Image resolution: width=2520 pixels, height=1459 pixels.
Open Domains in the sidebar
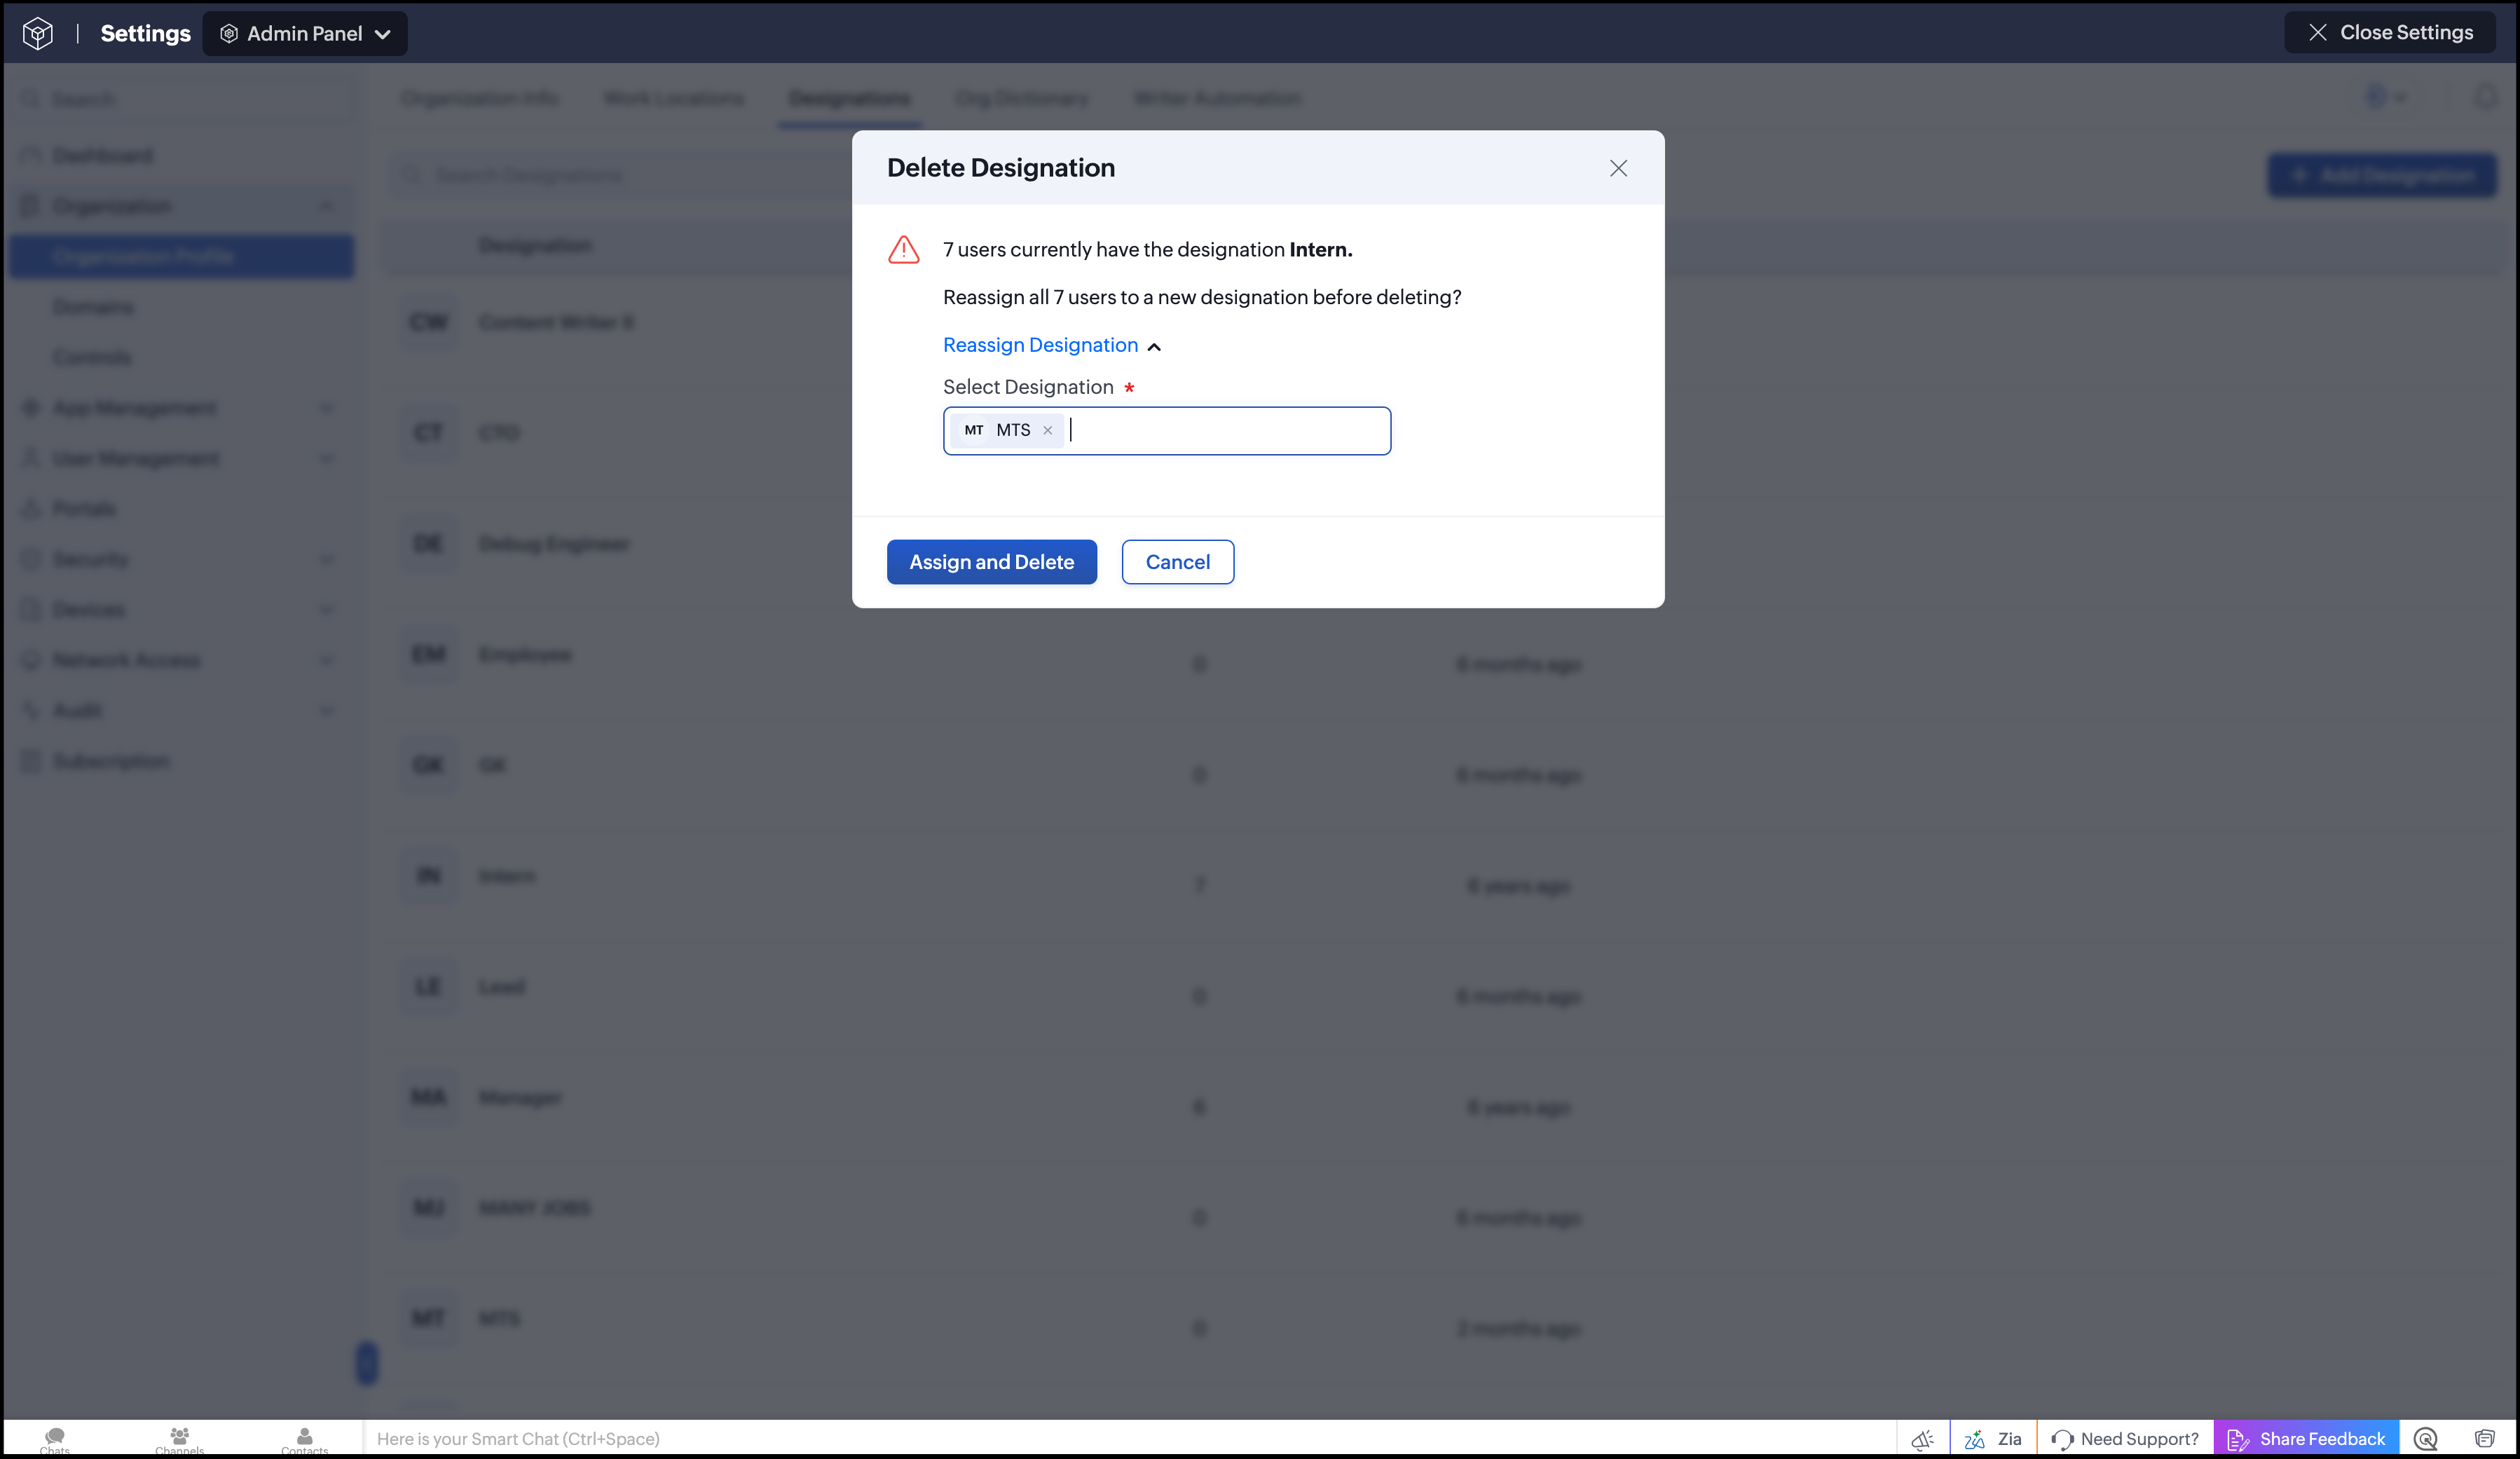point(181,307)
